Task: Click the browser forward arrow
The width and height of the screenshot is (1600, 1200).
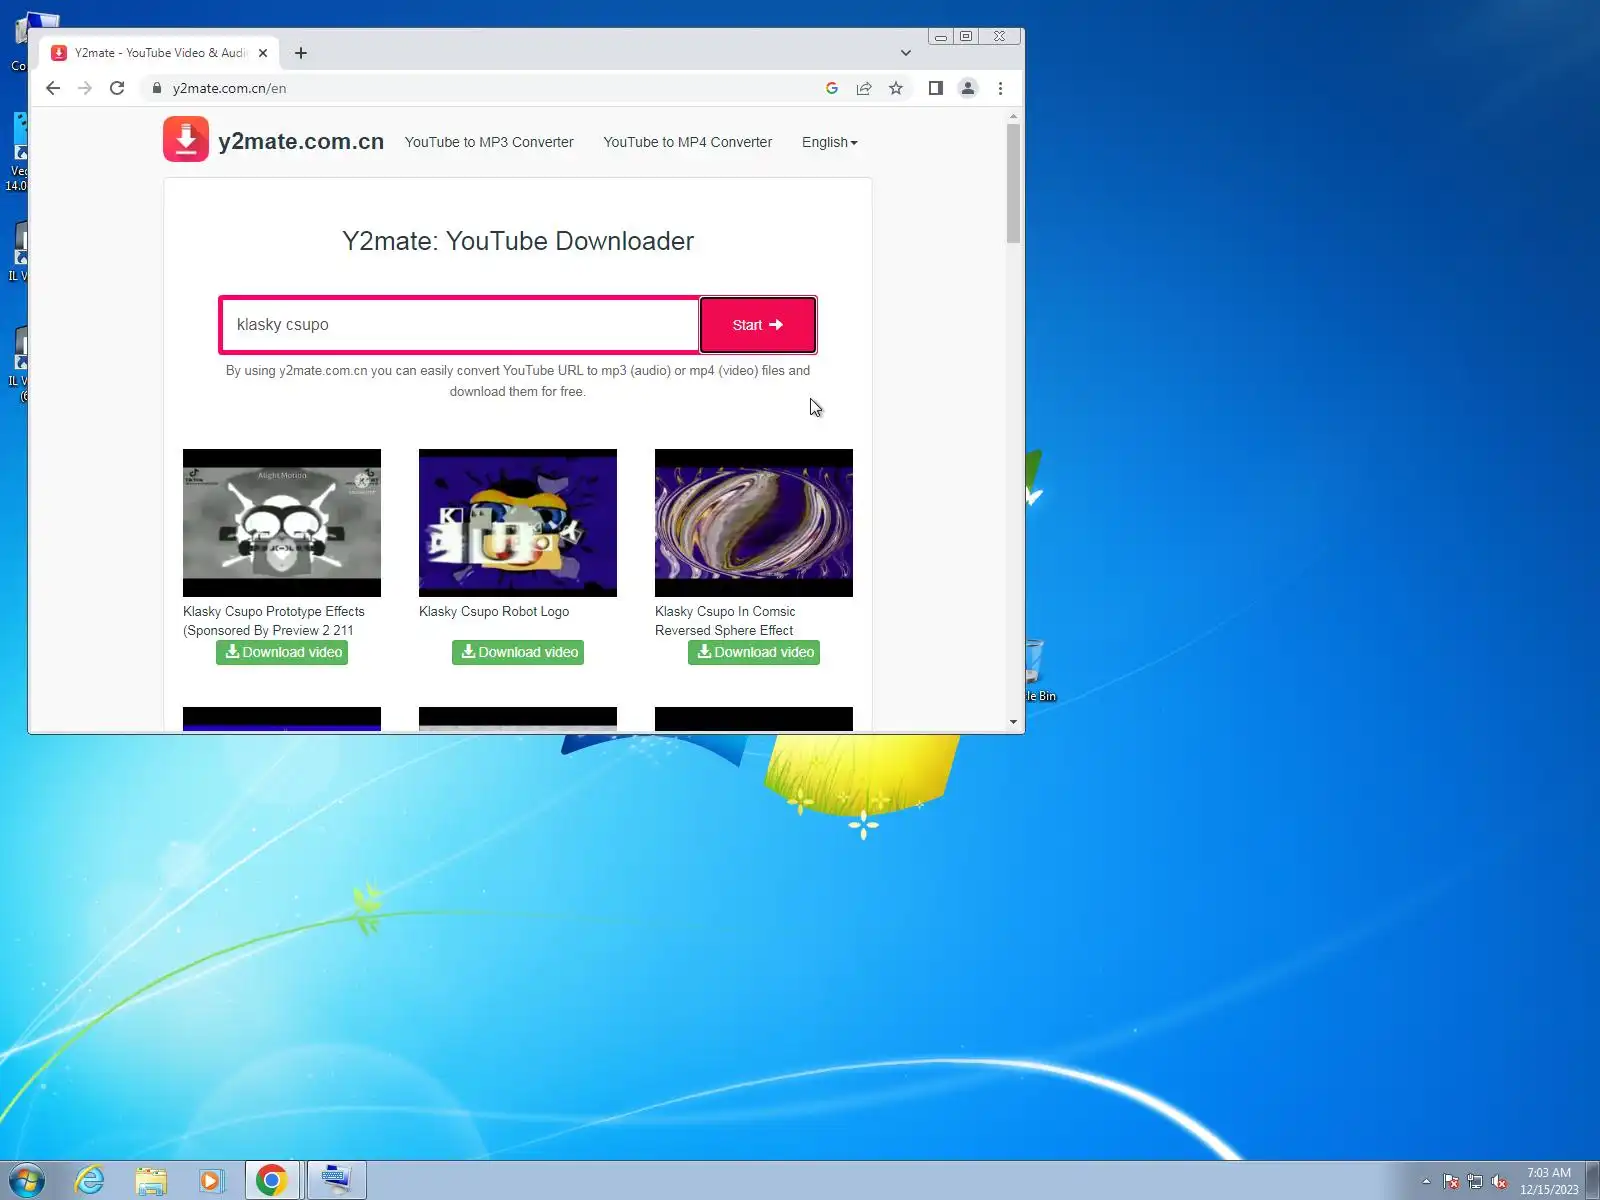Action: pyautogui.click(x=85, y=88)
